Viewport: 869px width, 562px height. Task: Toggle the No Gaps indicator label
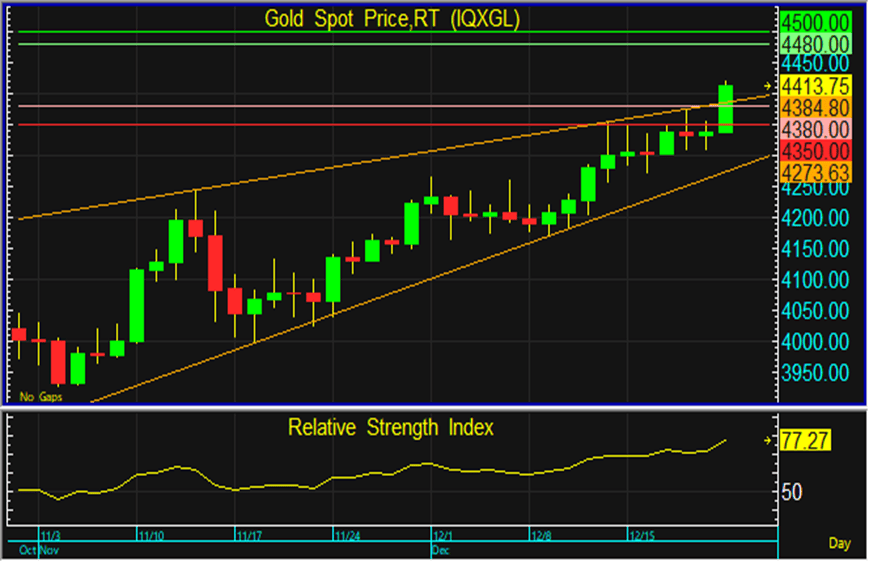(39, 396)
